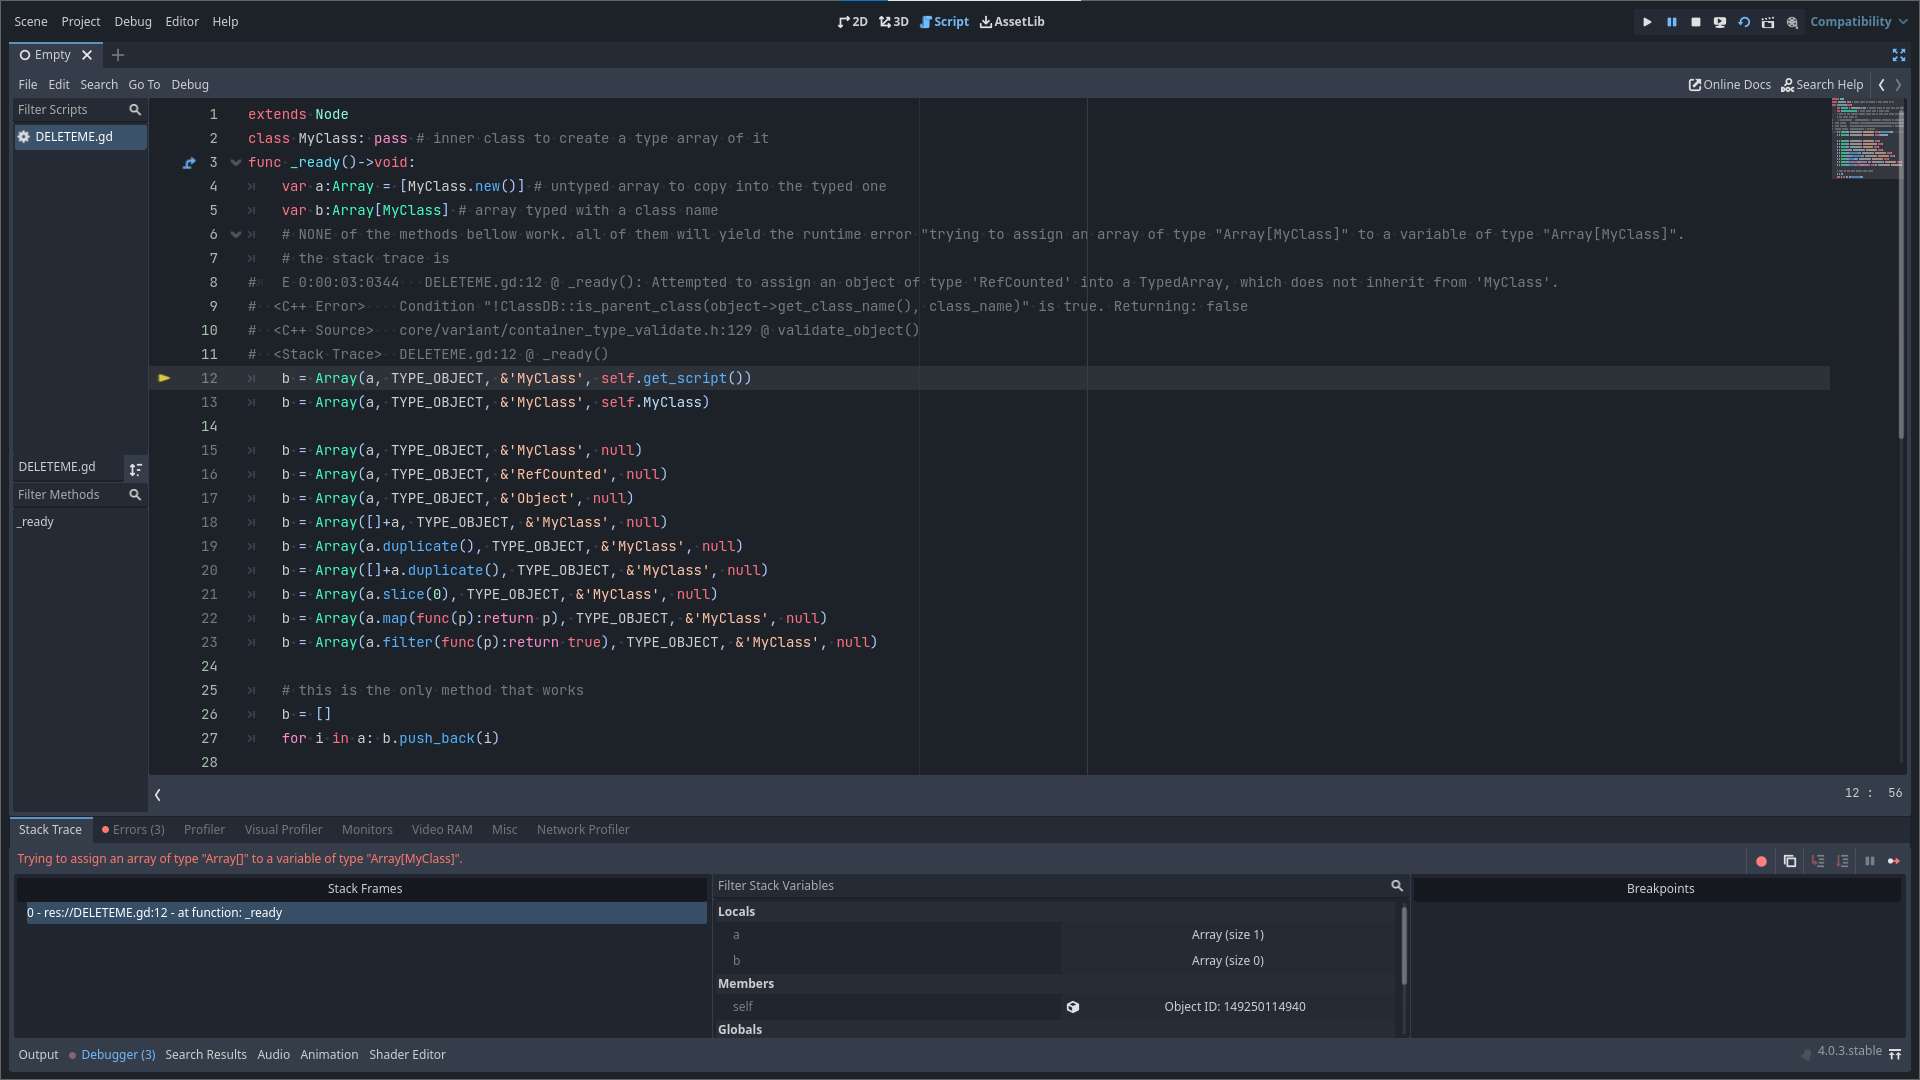The height and width of the screenshot is (1080, 1920).
Task: Step into the next line in debugger
Action: [x=1819, y=861]
